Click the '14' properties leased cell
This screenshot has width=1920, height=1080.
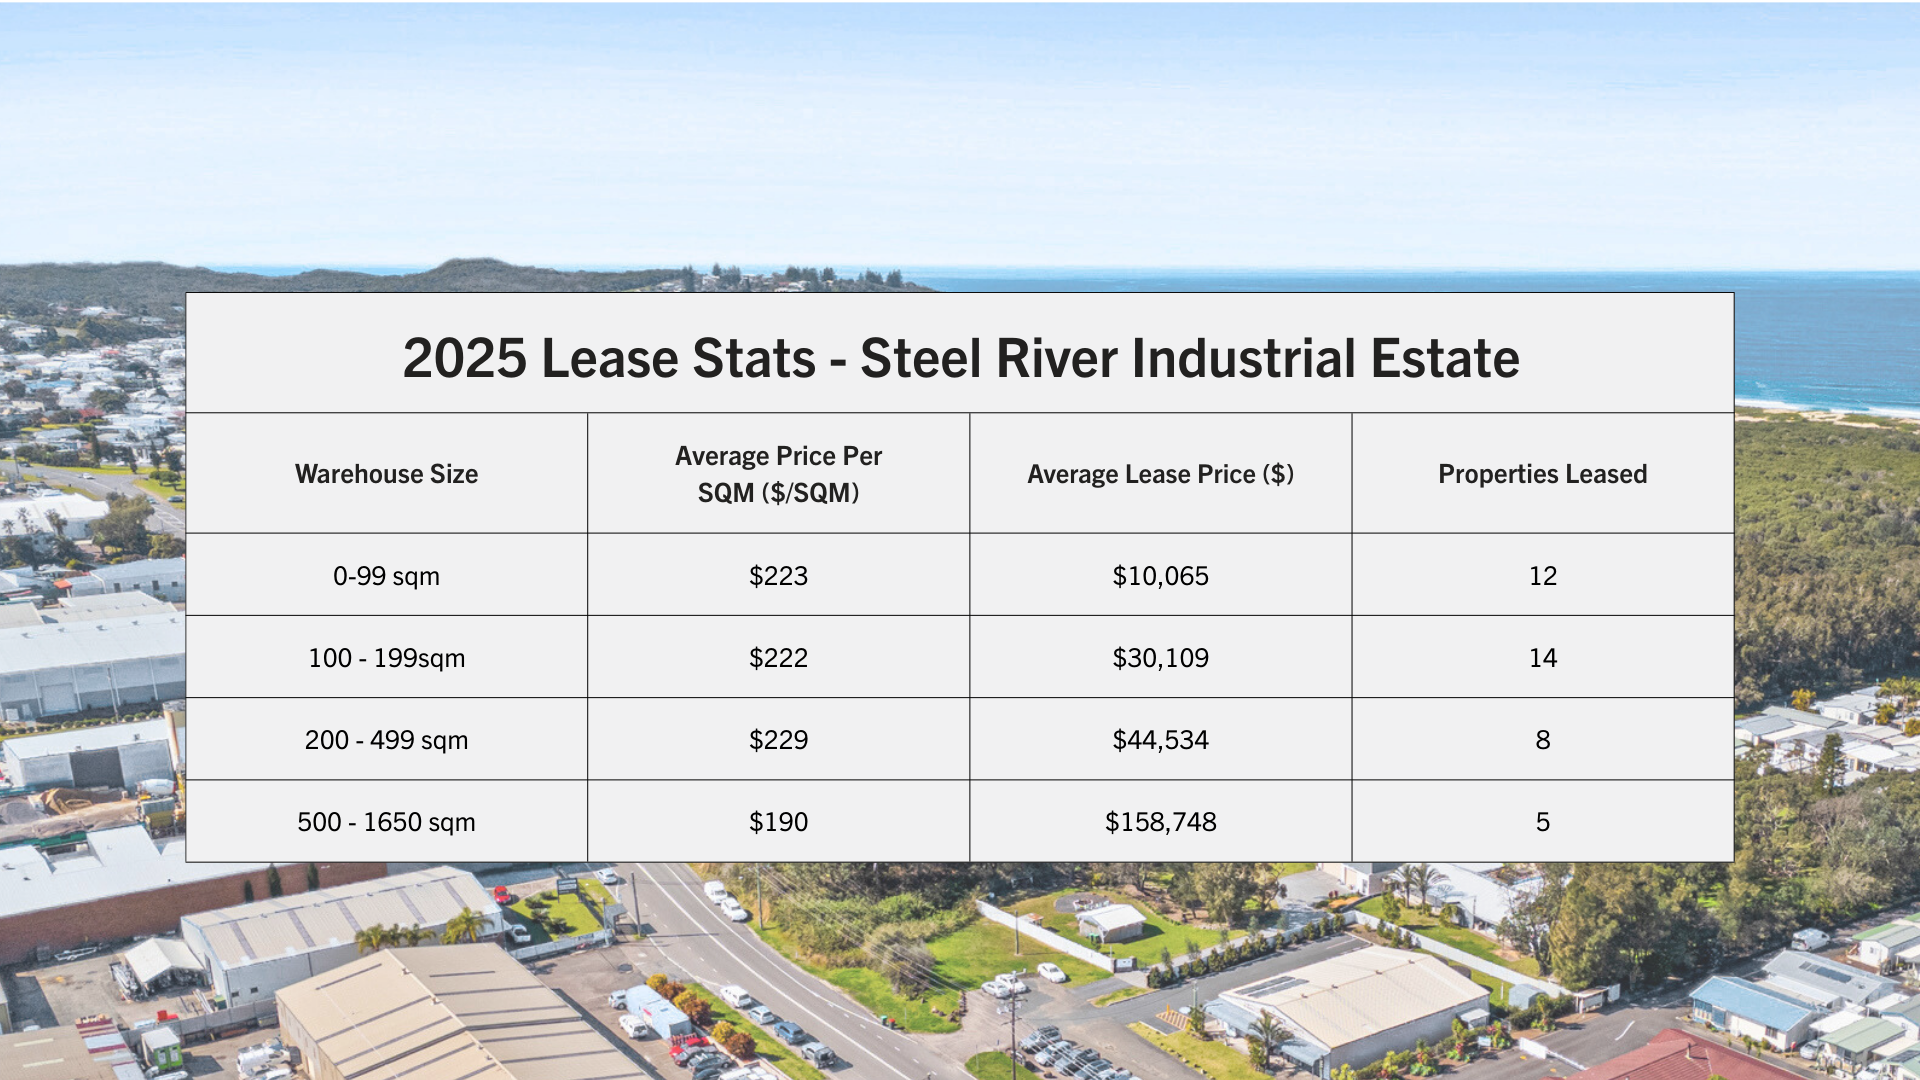1542,658
